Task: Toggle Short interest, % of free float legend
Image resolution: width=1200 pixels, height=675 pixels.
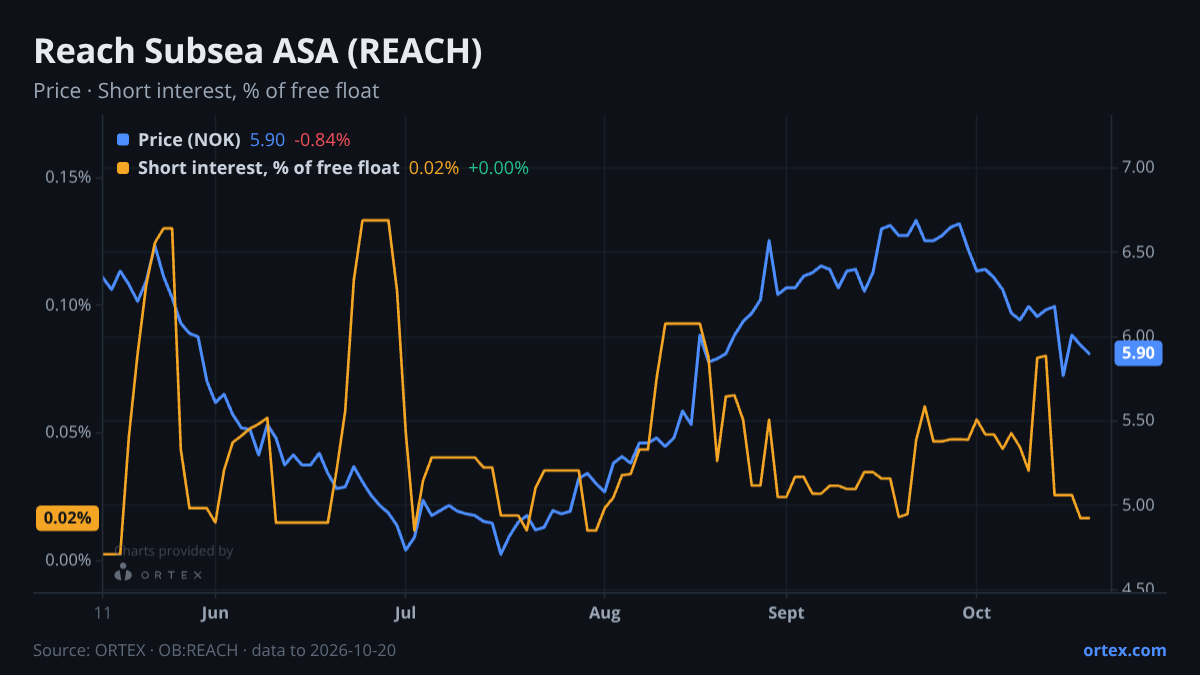Action: click(268, 168)
